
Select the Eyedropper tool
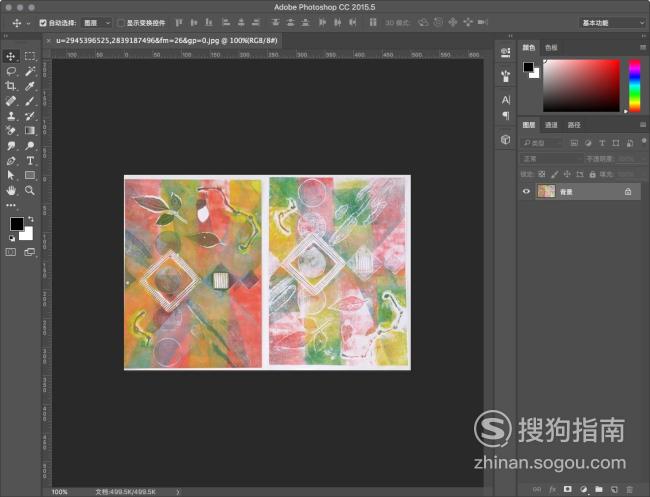tap(29, 86)
